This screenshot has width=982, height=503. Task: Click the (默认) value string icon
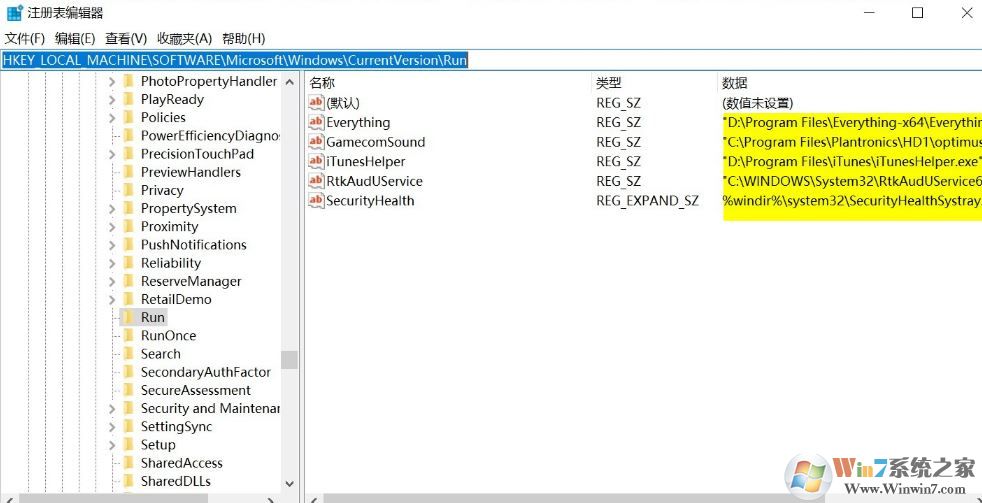pyautogui.click(x=316, y=102)
